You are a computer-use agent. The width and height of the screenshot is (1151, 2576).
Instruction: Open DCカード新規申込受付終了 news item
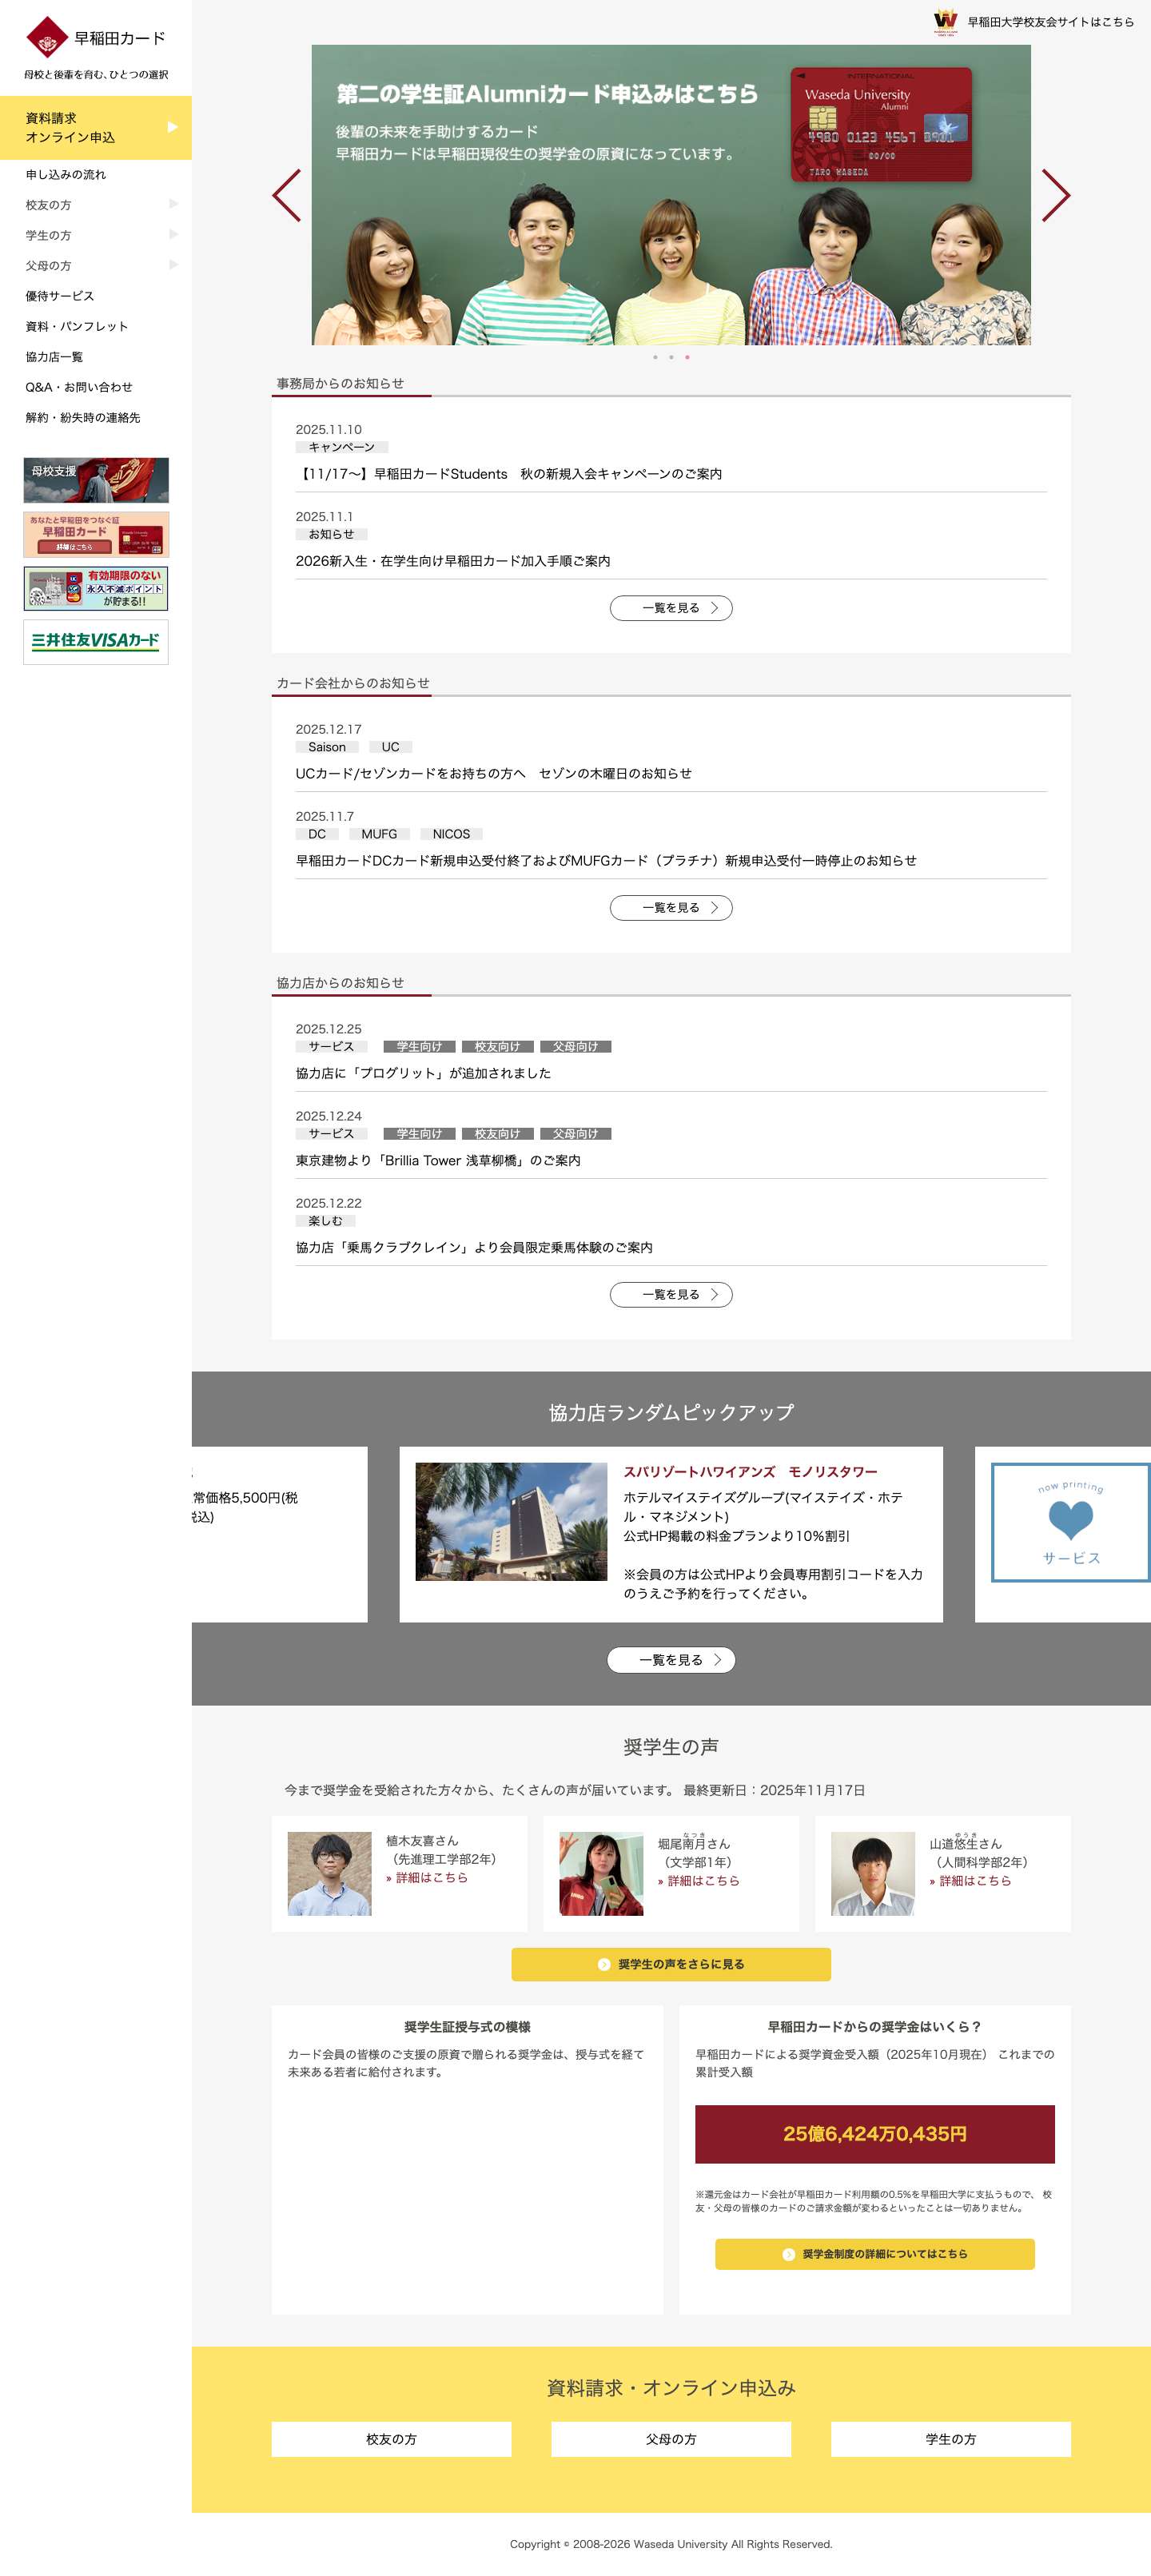606,860
